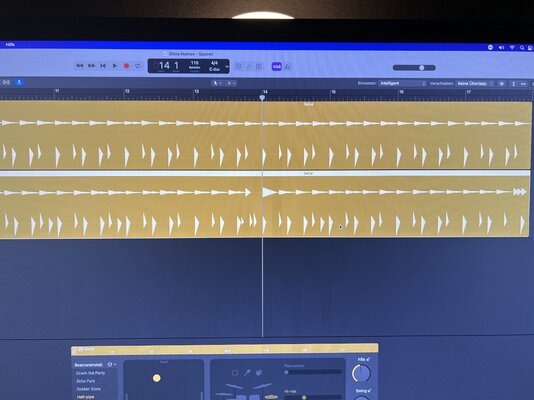The height and width of the screenshot is (400, 534).
Task: Click the fast-forward transport button
Action: [x=92, y=66]
